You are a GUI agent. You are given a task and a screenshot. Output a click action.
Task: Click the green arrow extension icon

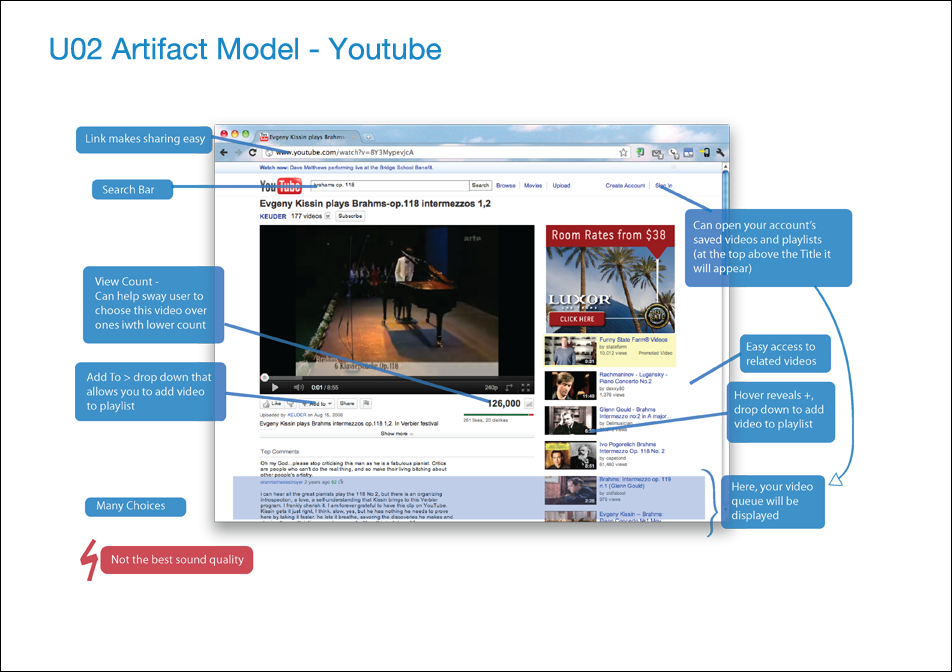pyautogui.click(x=640, y=152)
